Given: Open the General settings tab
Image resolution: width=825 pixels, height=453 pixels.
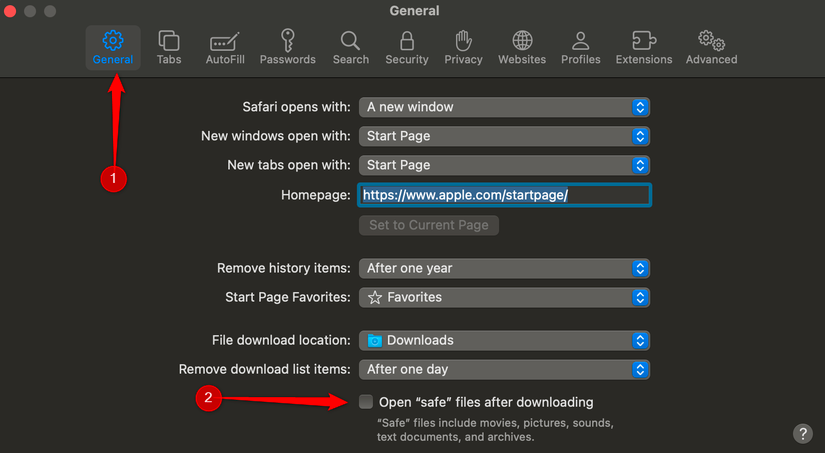Looking at the screenshot, I should point(113,47).
